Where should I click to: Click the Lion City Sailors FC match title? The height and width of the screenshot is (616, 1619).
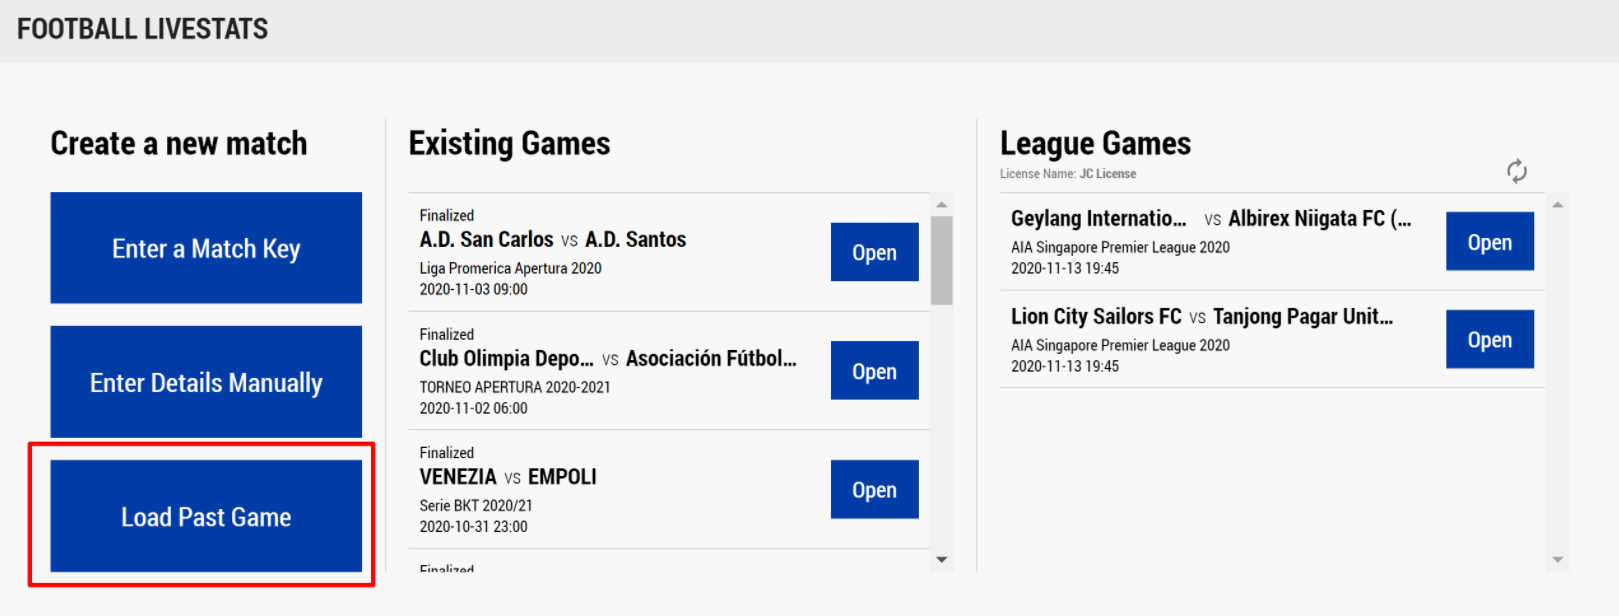pyautogui.click(x=1201, y=316)
